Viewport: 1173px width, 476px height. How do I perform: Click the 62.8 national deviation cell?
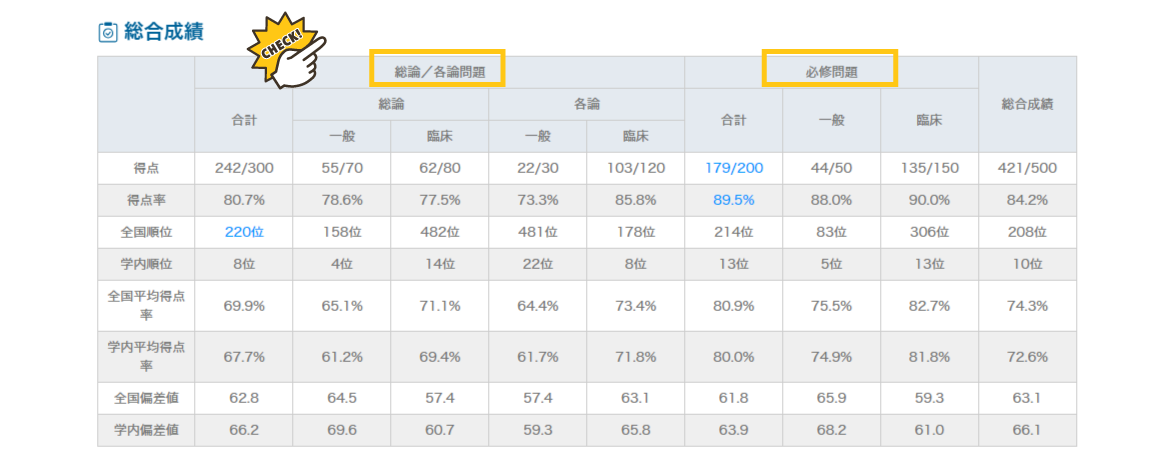[x=244, y=399]
